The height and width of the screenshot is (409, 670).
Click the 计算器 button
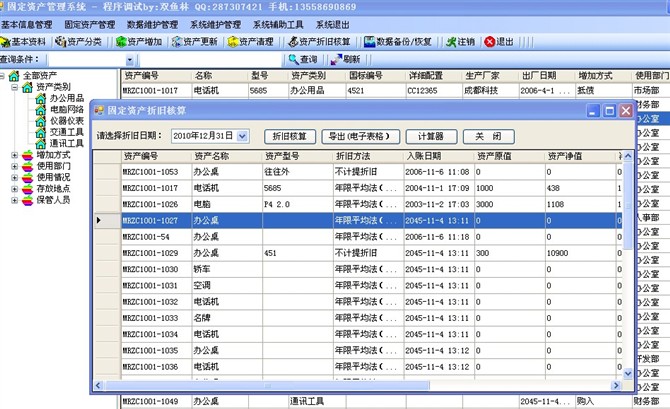click(431, 136)
